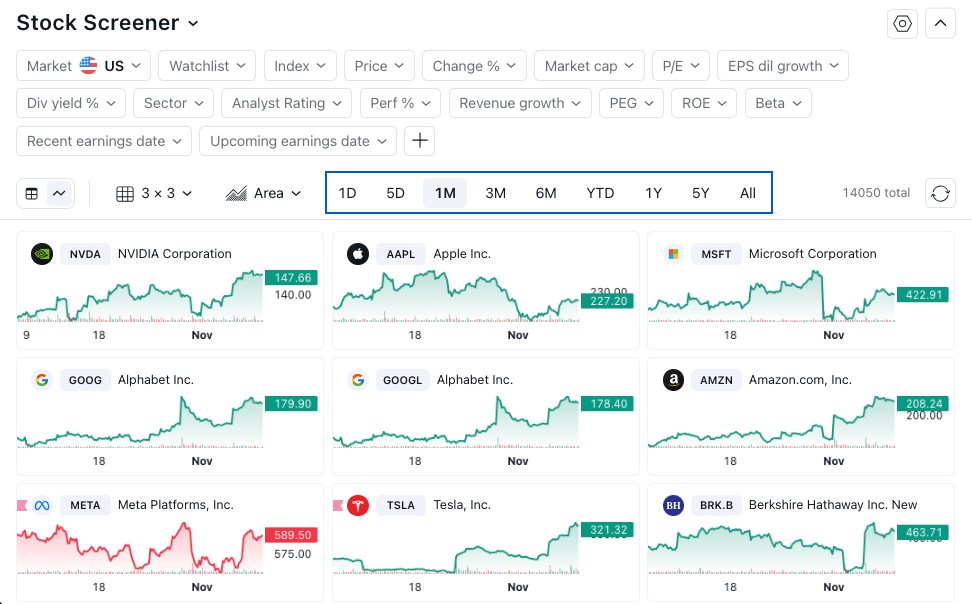Screen dimensions: 972x604
Task: Click the pink flag on Tesla card
Action: click(x=338, y=505)
